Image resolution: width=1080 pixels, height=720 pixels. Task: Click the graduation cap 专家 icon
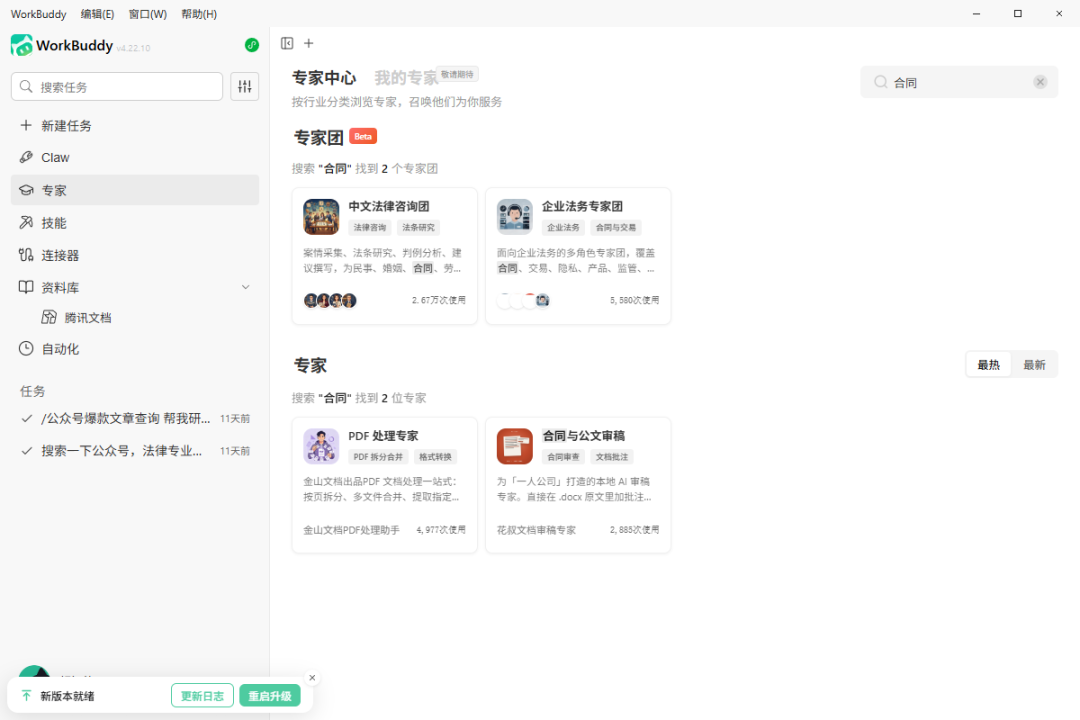26,190
